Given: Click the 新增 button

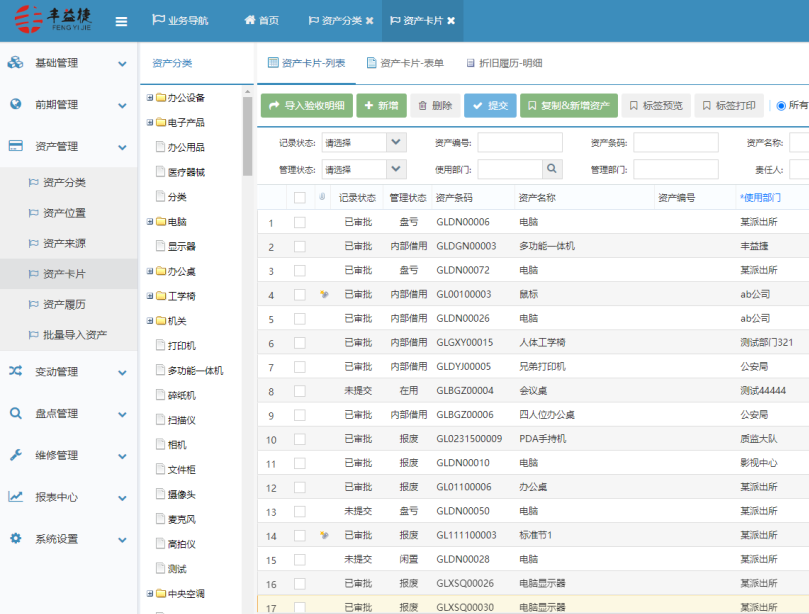Looking at the screenshot, I should [x=381, y=105].
